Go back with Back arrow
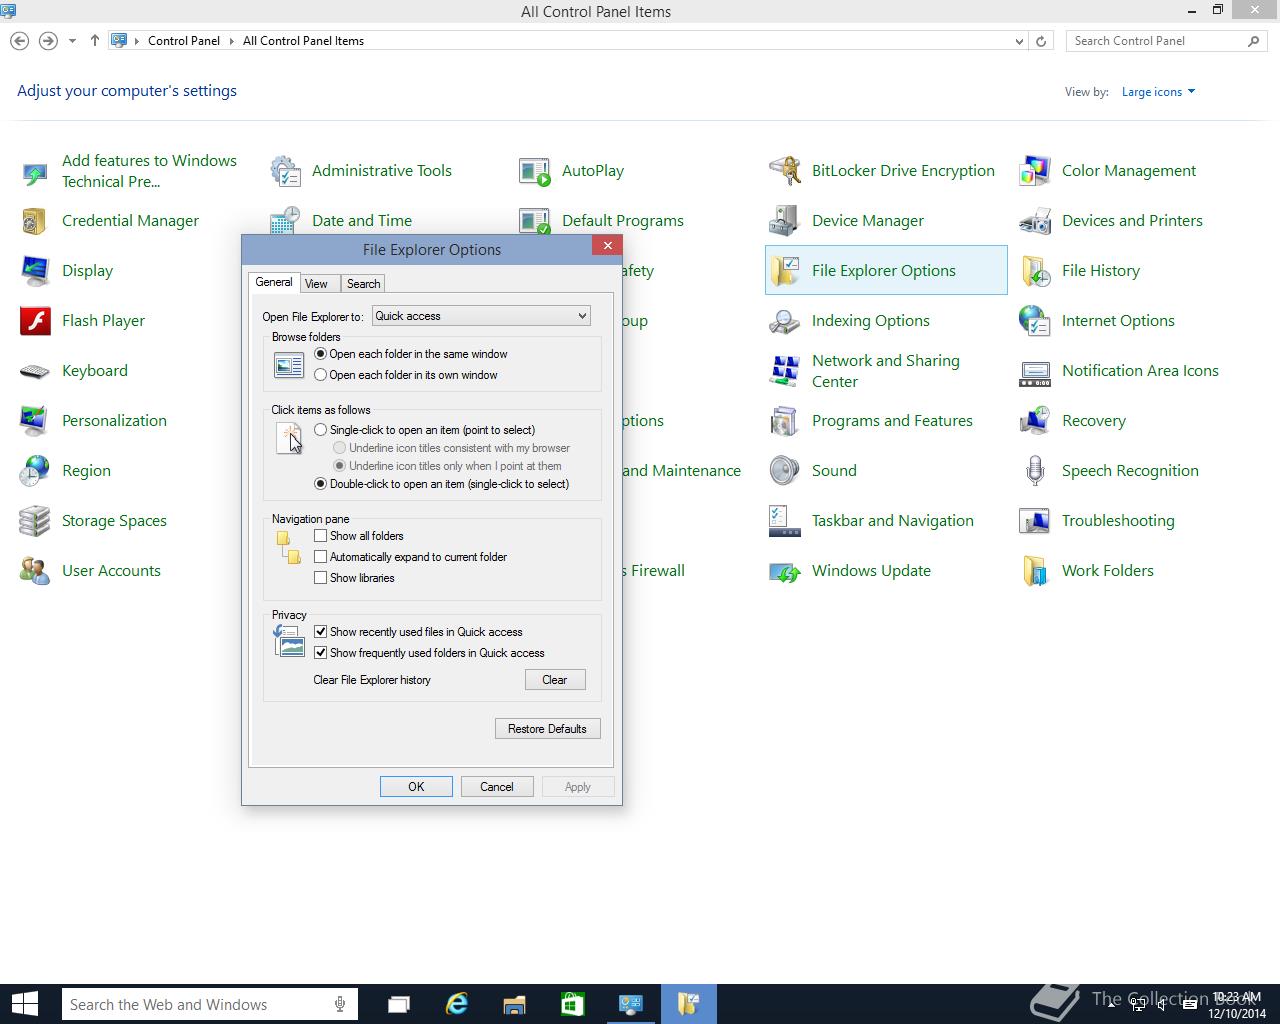The image size is (1280, 1024). pos(19,41)
